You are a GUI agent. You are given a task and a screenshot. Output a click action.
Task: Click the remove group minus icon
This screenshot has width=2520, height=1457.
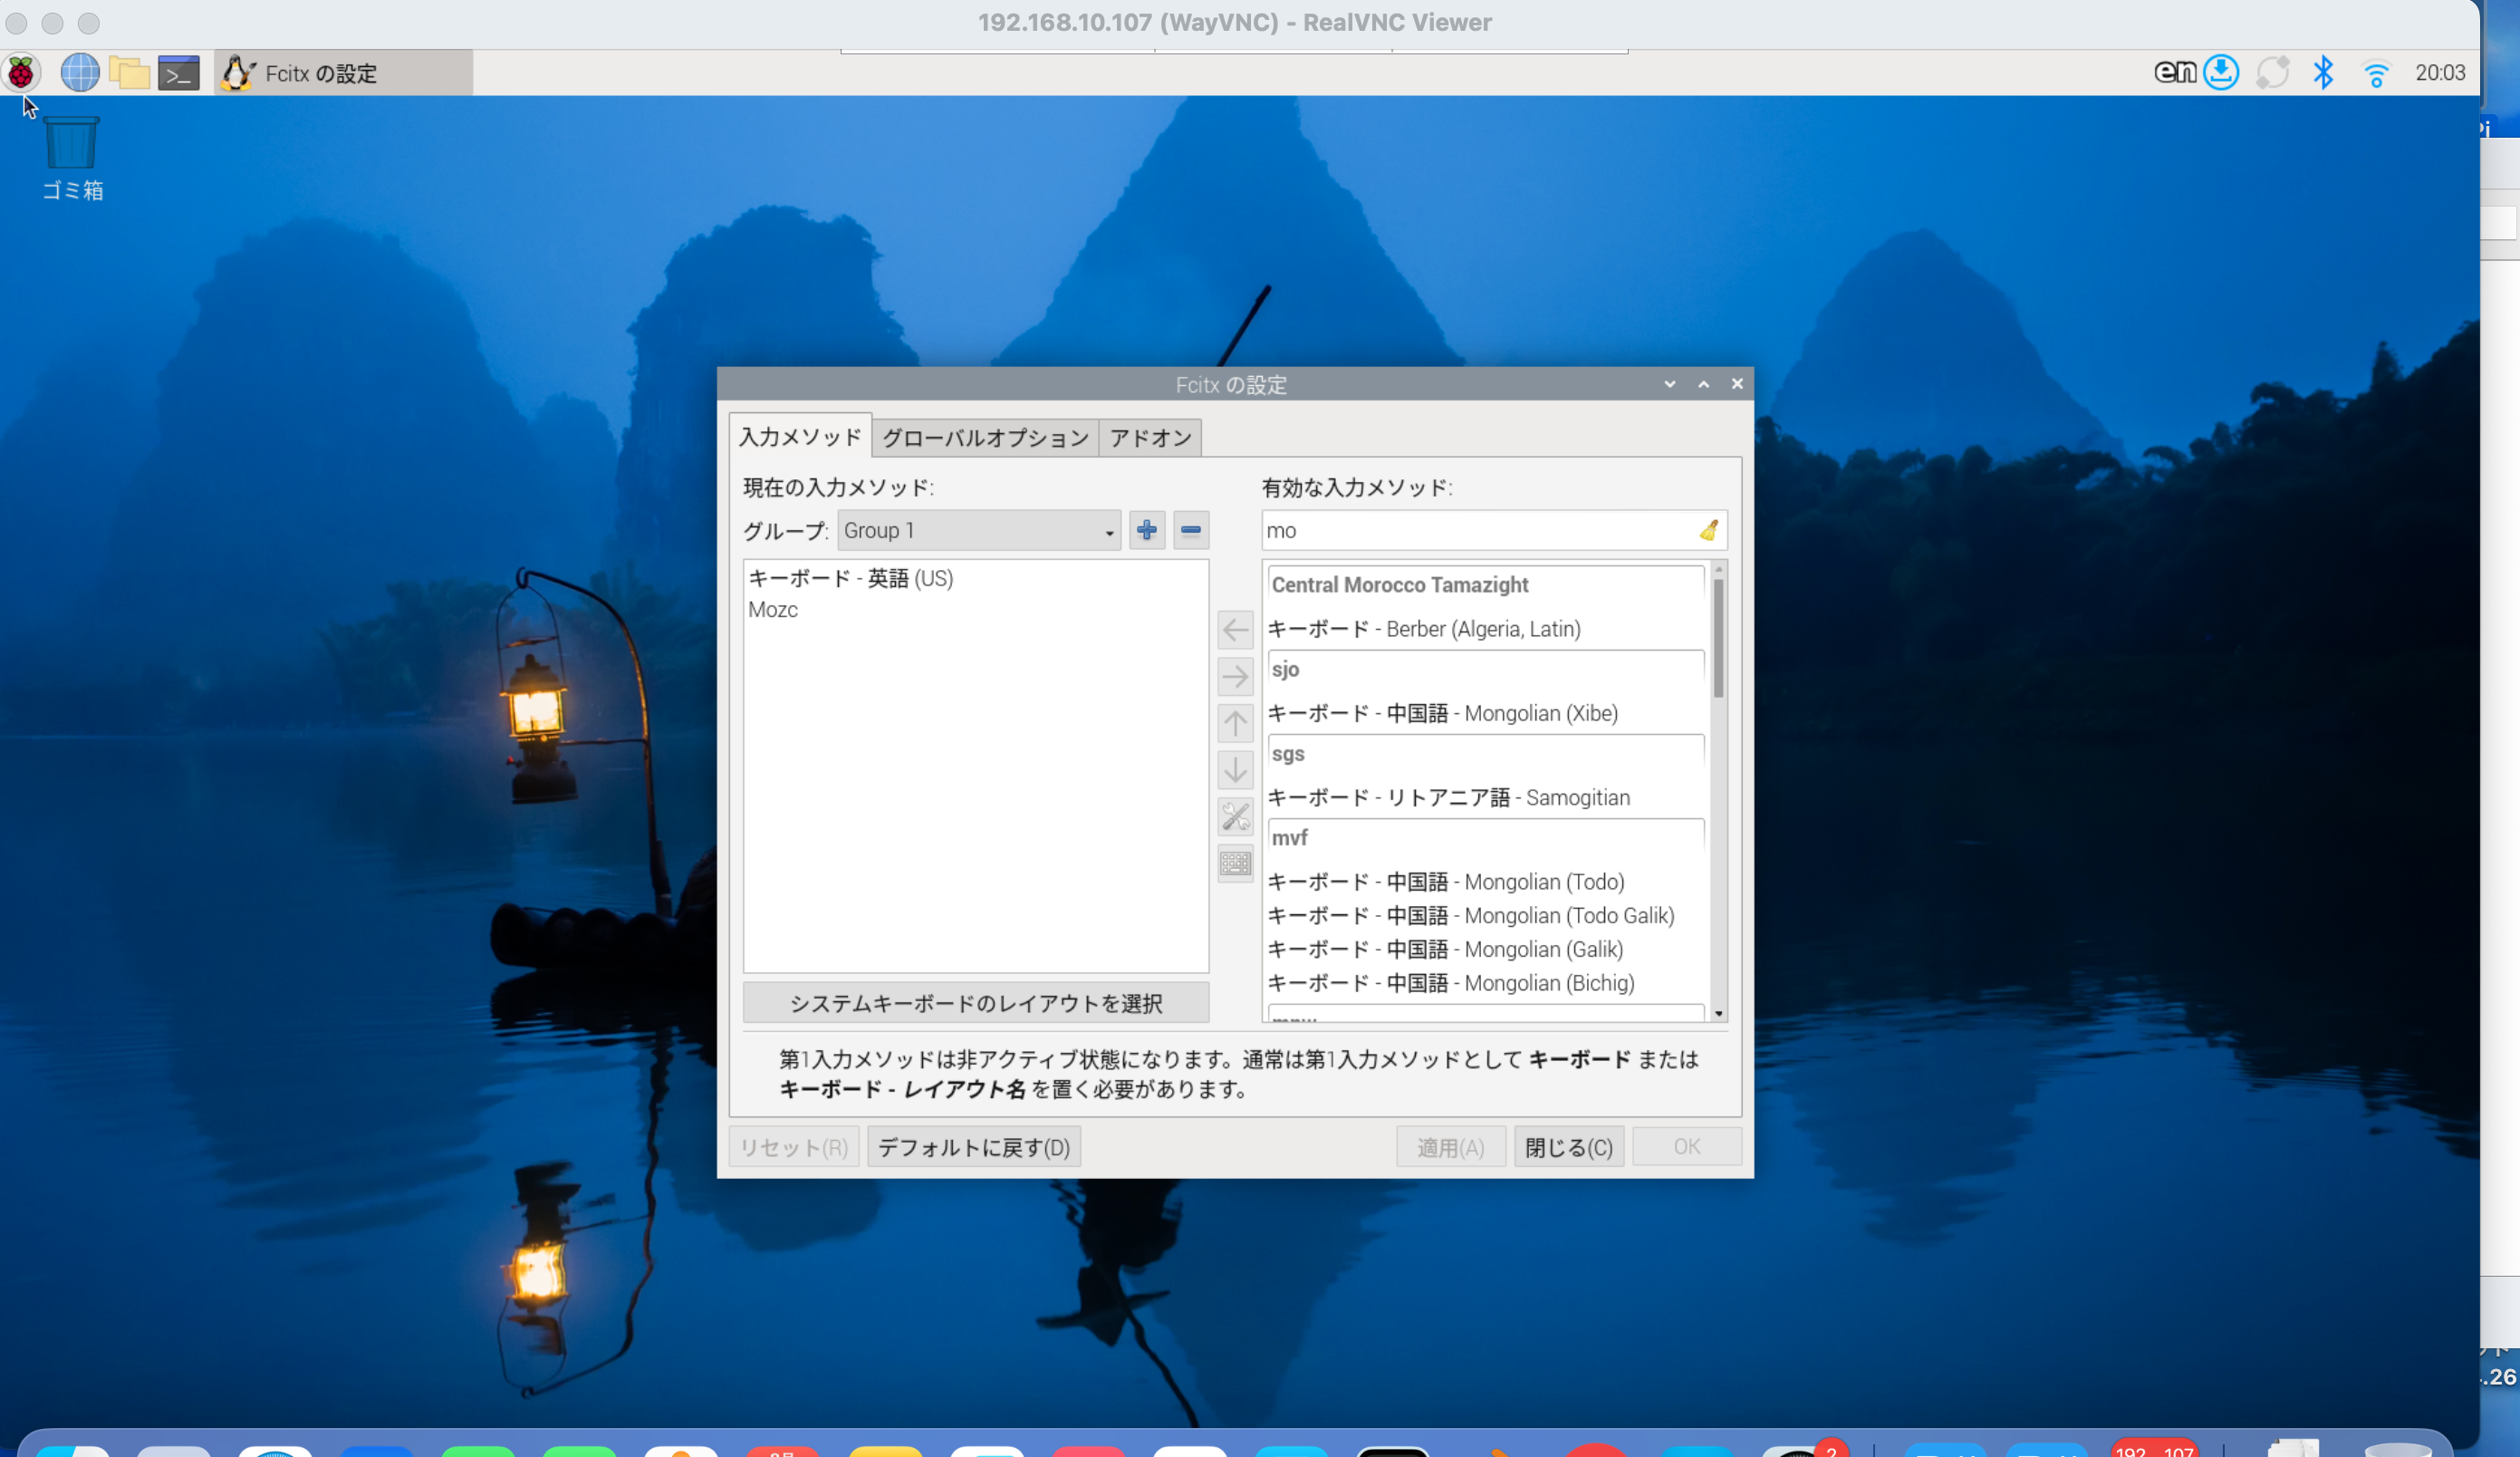(1190, 530)
